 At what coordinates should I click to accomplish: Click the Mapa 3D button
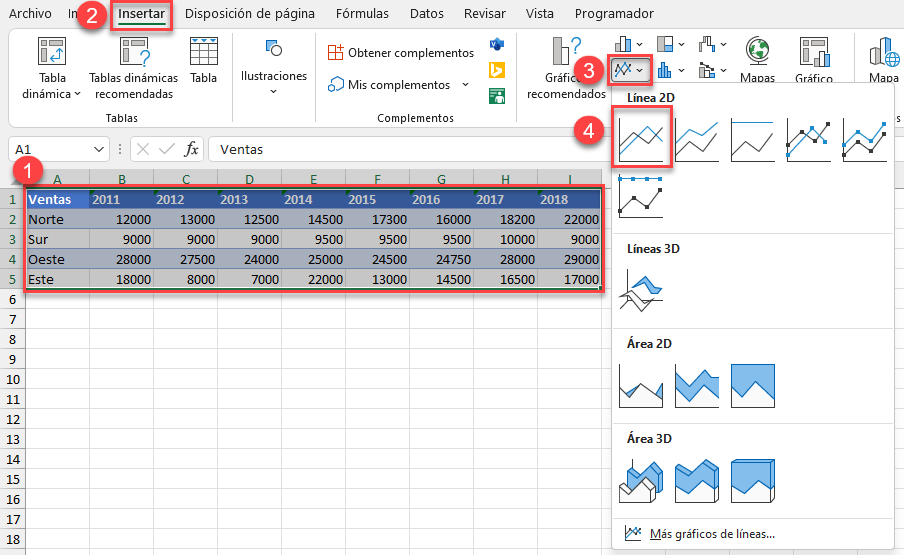[884, 59]
